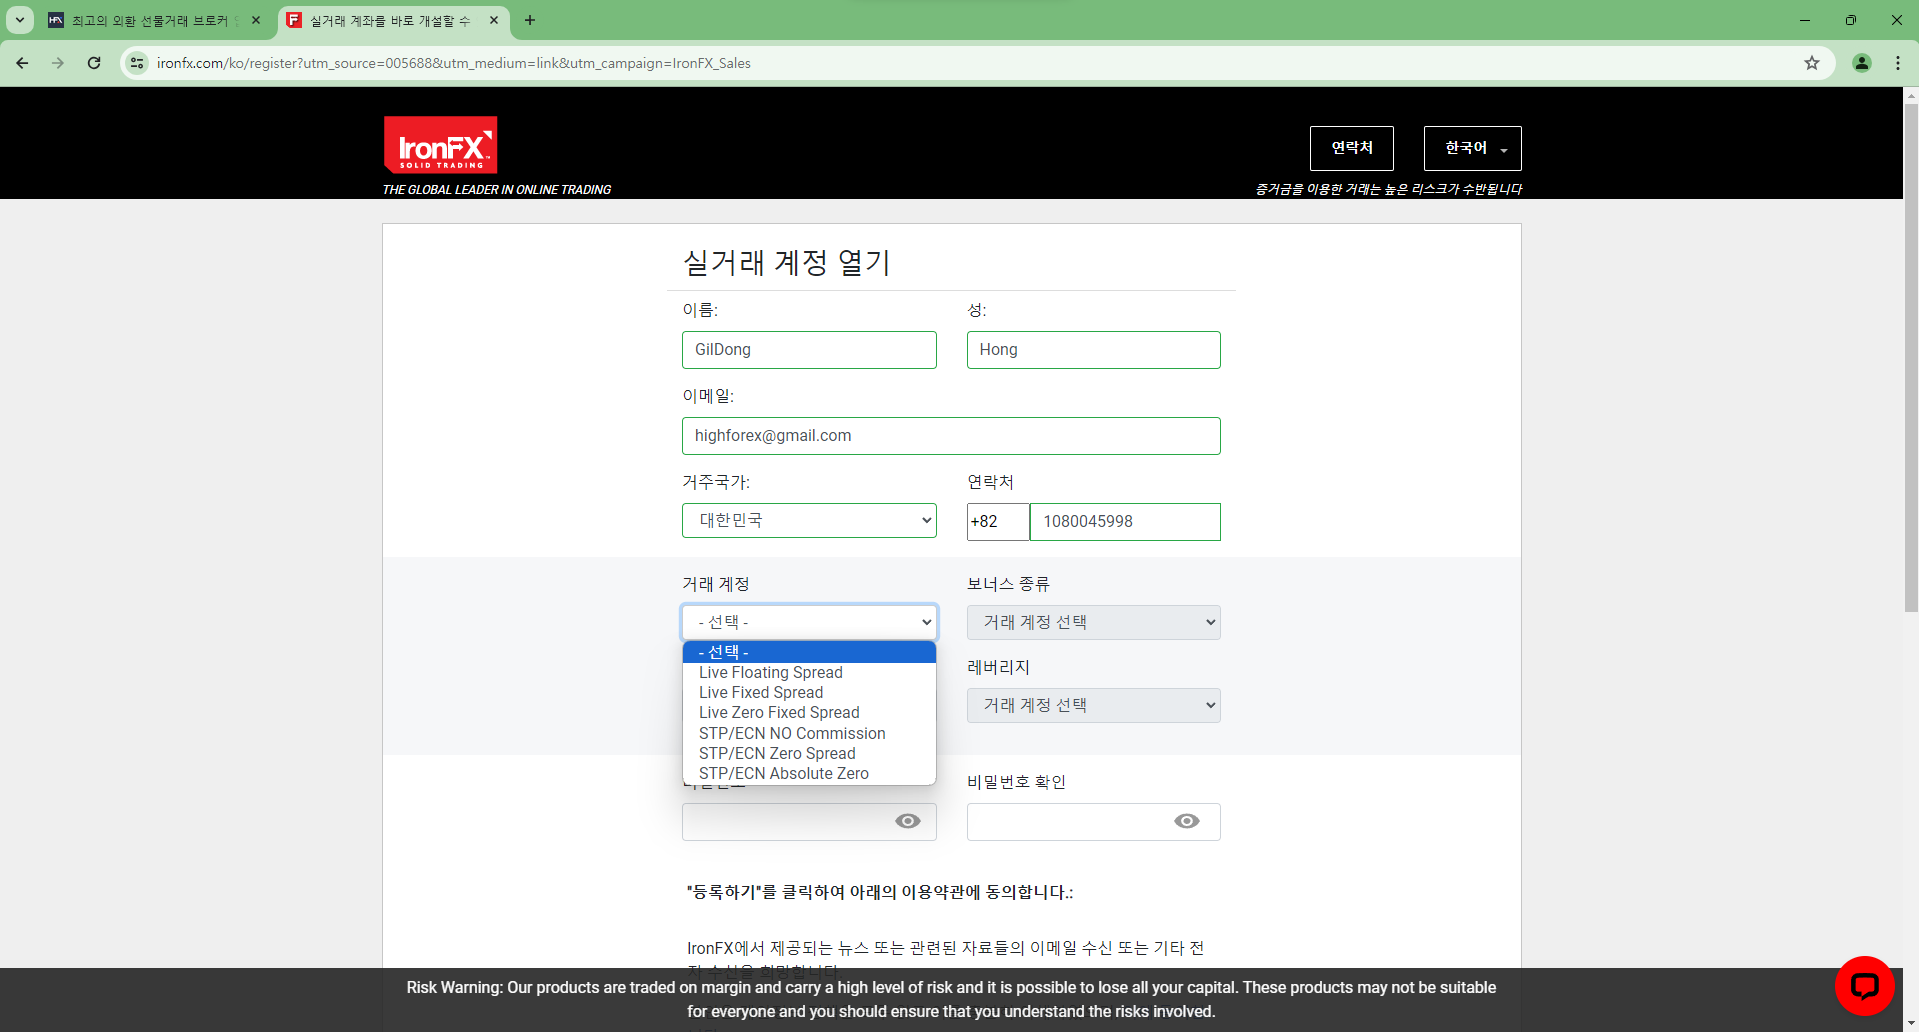Reveal the 비밀번호 확인 field contents

point(1186,821)
